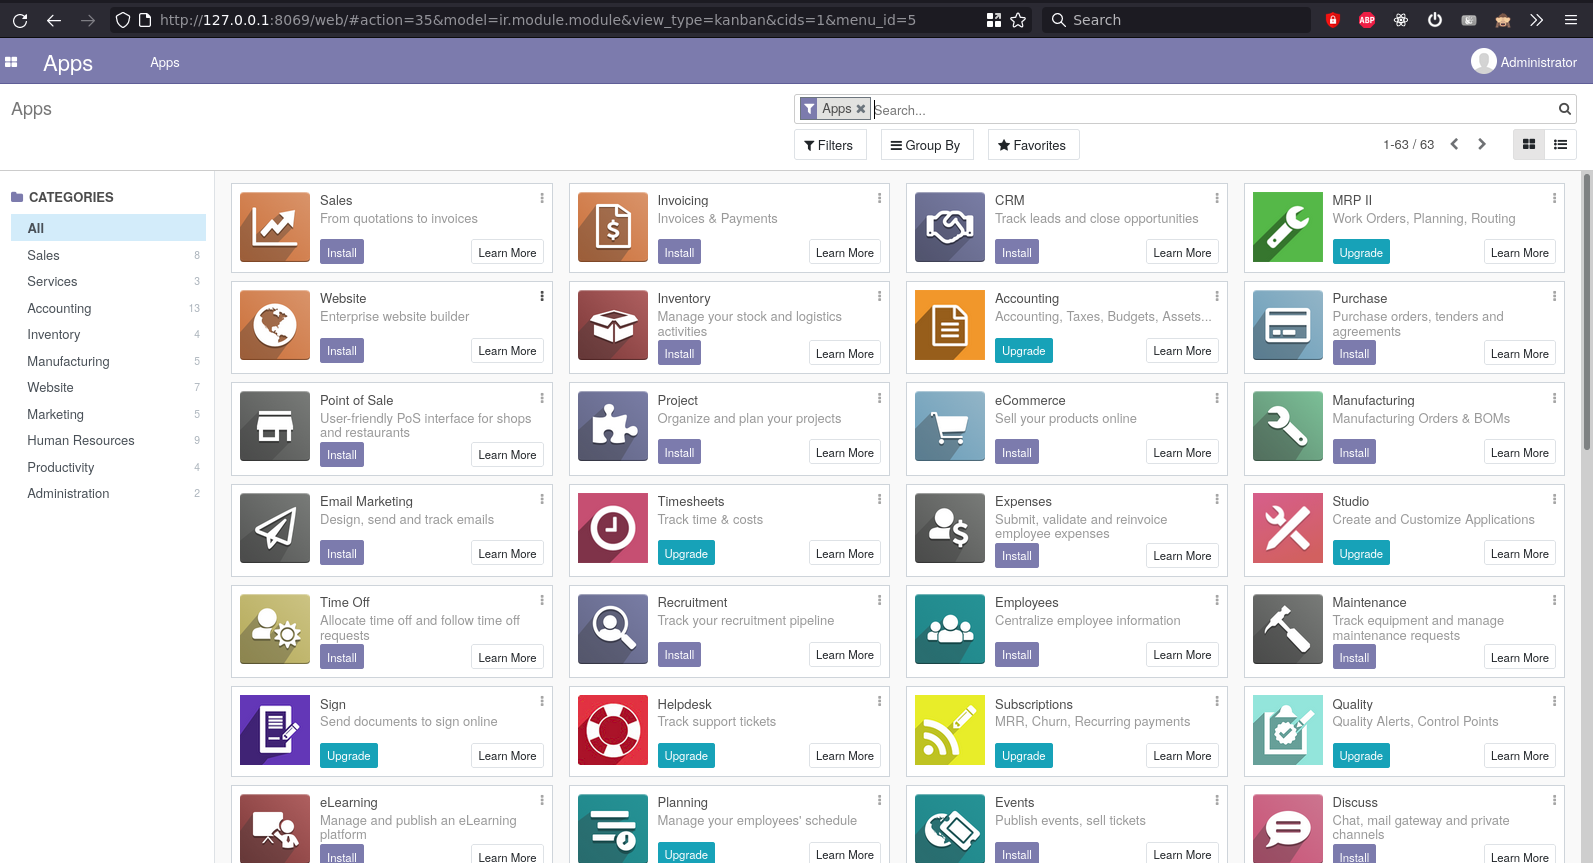Viewport: 1593px width, 863px height.
Task: Open the main apps grid menu icon
Action: click(11, 62)
